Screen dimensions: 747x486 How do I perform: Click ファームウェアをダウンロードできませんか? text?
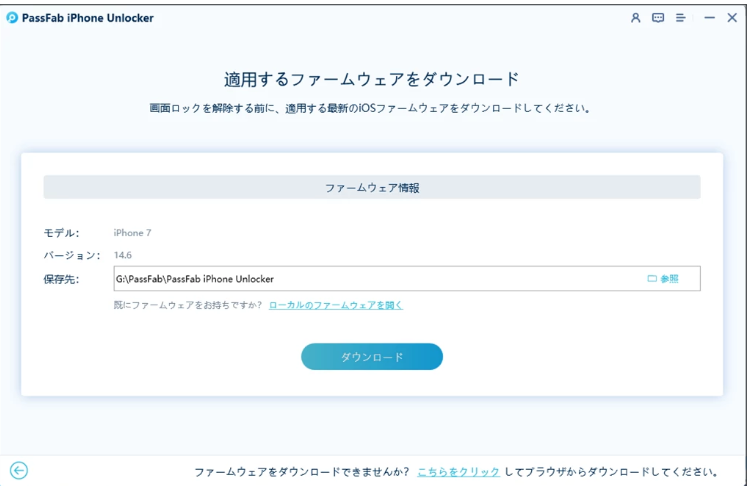pos(302,472)
